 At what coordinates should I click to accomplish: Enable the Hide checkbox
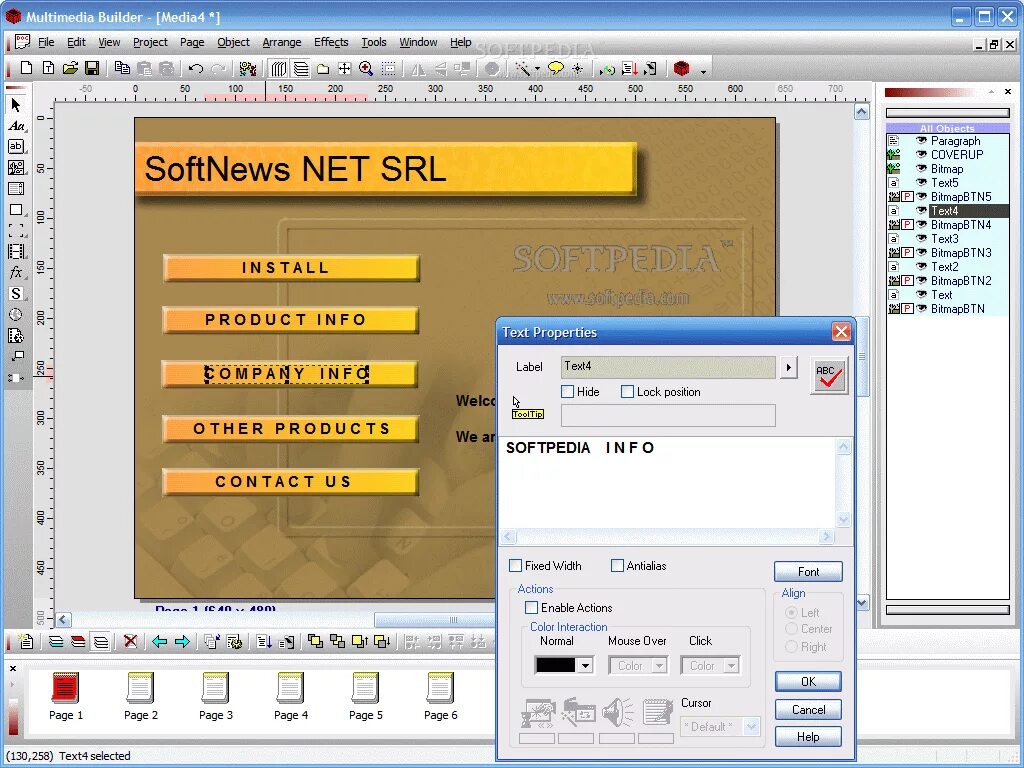[568, 392]
